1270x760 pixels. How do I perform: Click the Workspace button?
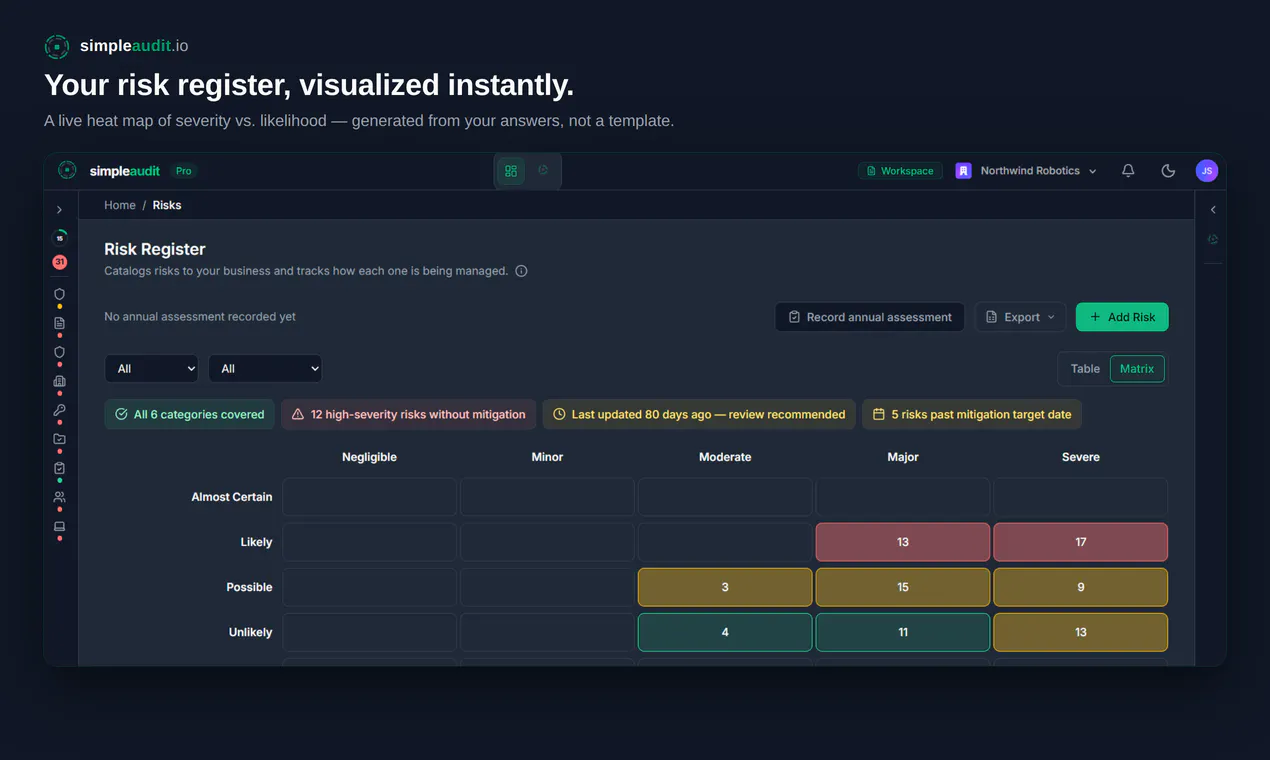click(900, 171)
